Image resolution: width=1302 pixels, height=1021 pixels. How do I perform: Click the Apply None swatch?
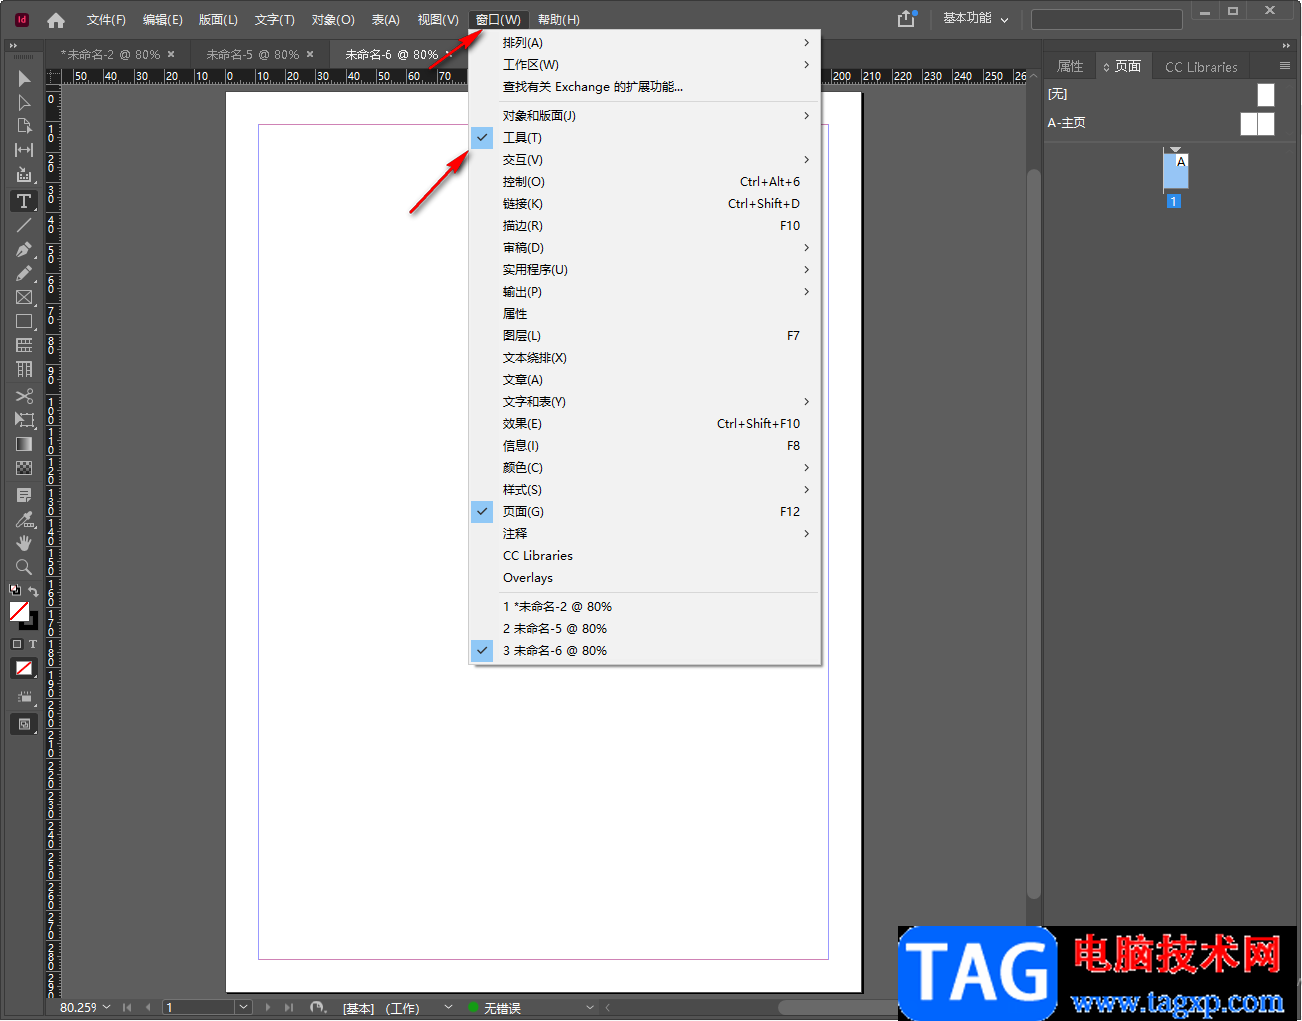coord(24,668)
